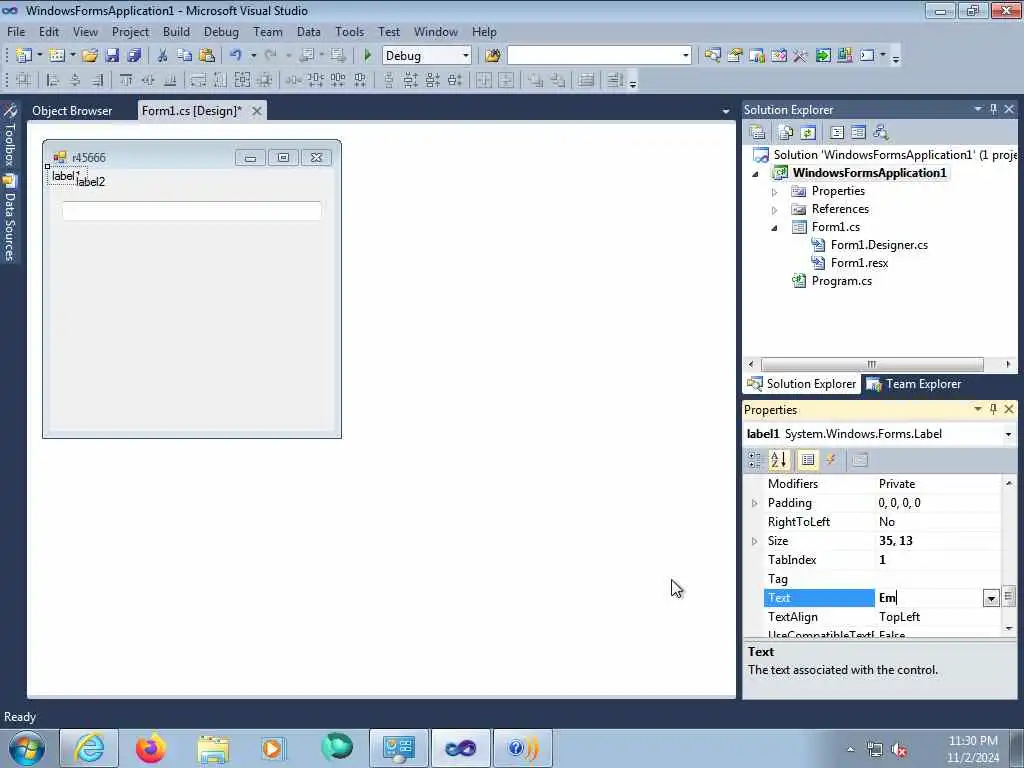Screen dimensions: 1024x768
Task: Expand the Size property
Action: click(x=754, y=541)
